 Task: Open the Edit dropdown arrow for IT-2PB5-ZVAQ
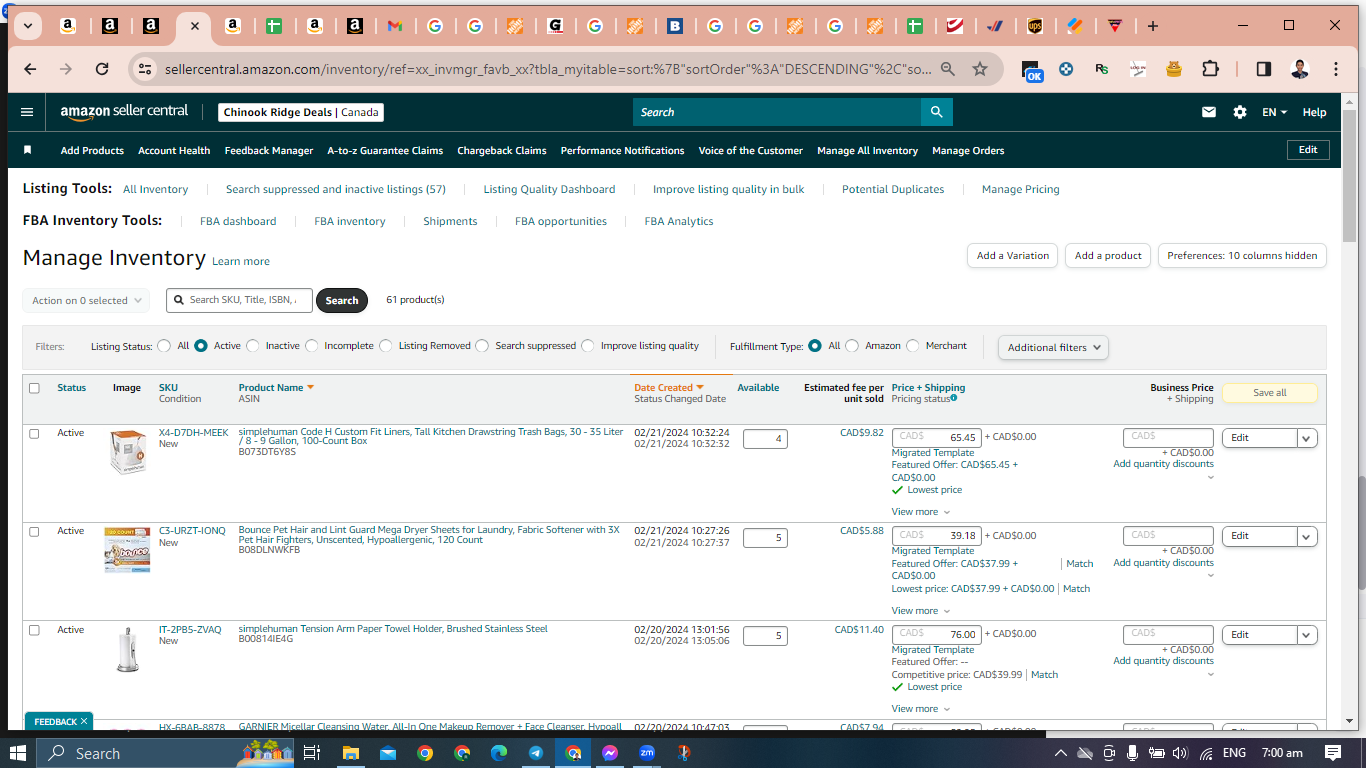[1307, 635]
